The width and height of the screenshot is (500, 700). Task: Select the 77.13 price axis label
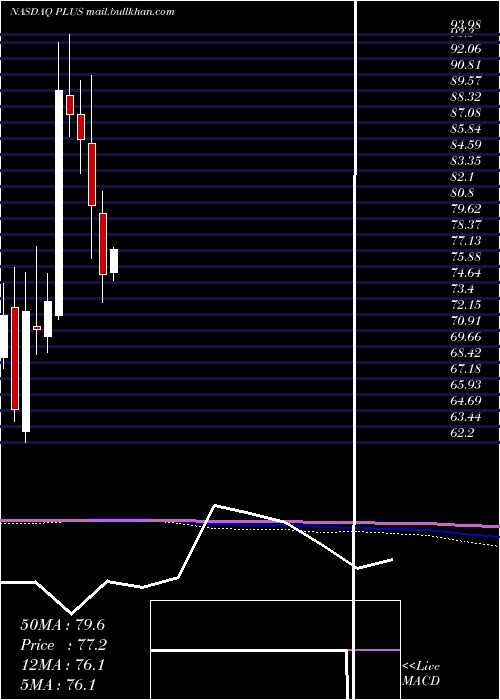coord(466,242)
